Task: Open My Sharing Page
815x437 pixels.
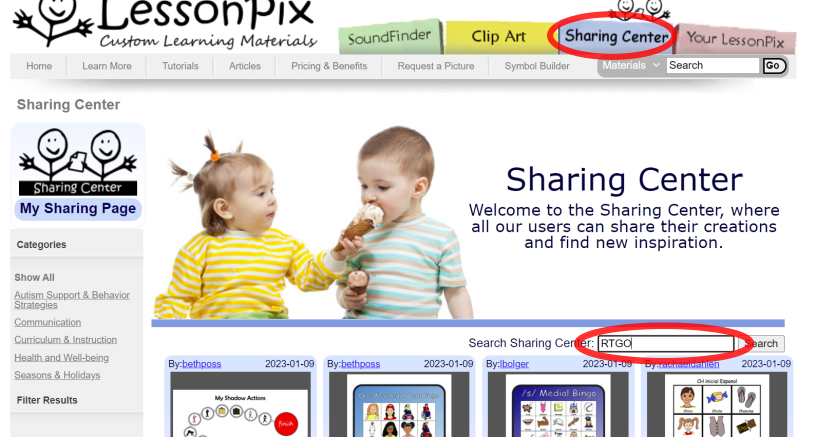Action: [x=78, y=209]
